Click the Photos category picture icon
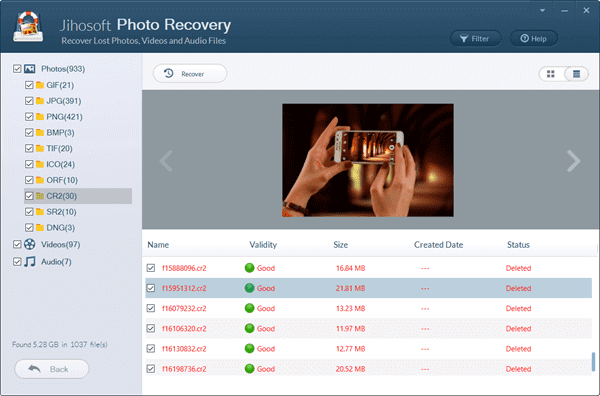The height and width of the screenshot is (396, 600). [x=29, y=69]
